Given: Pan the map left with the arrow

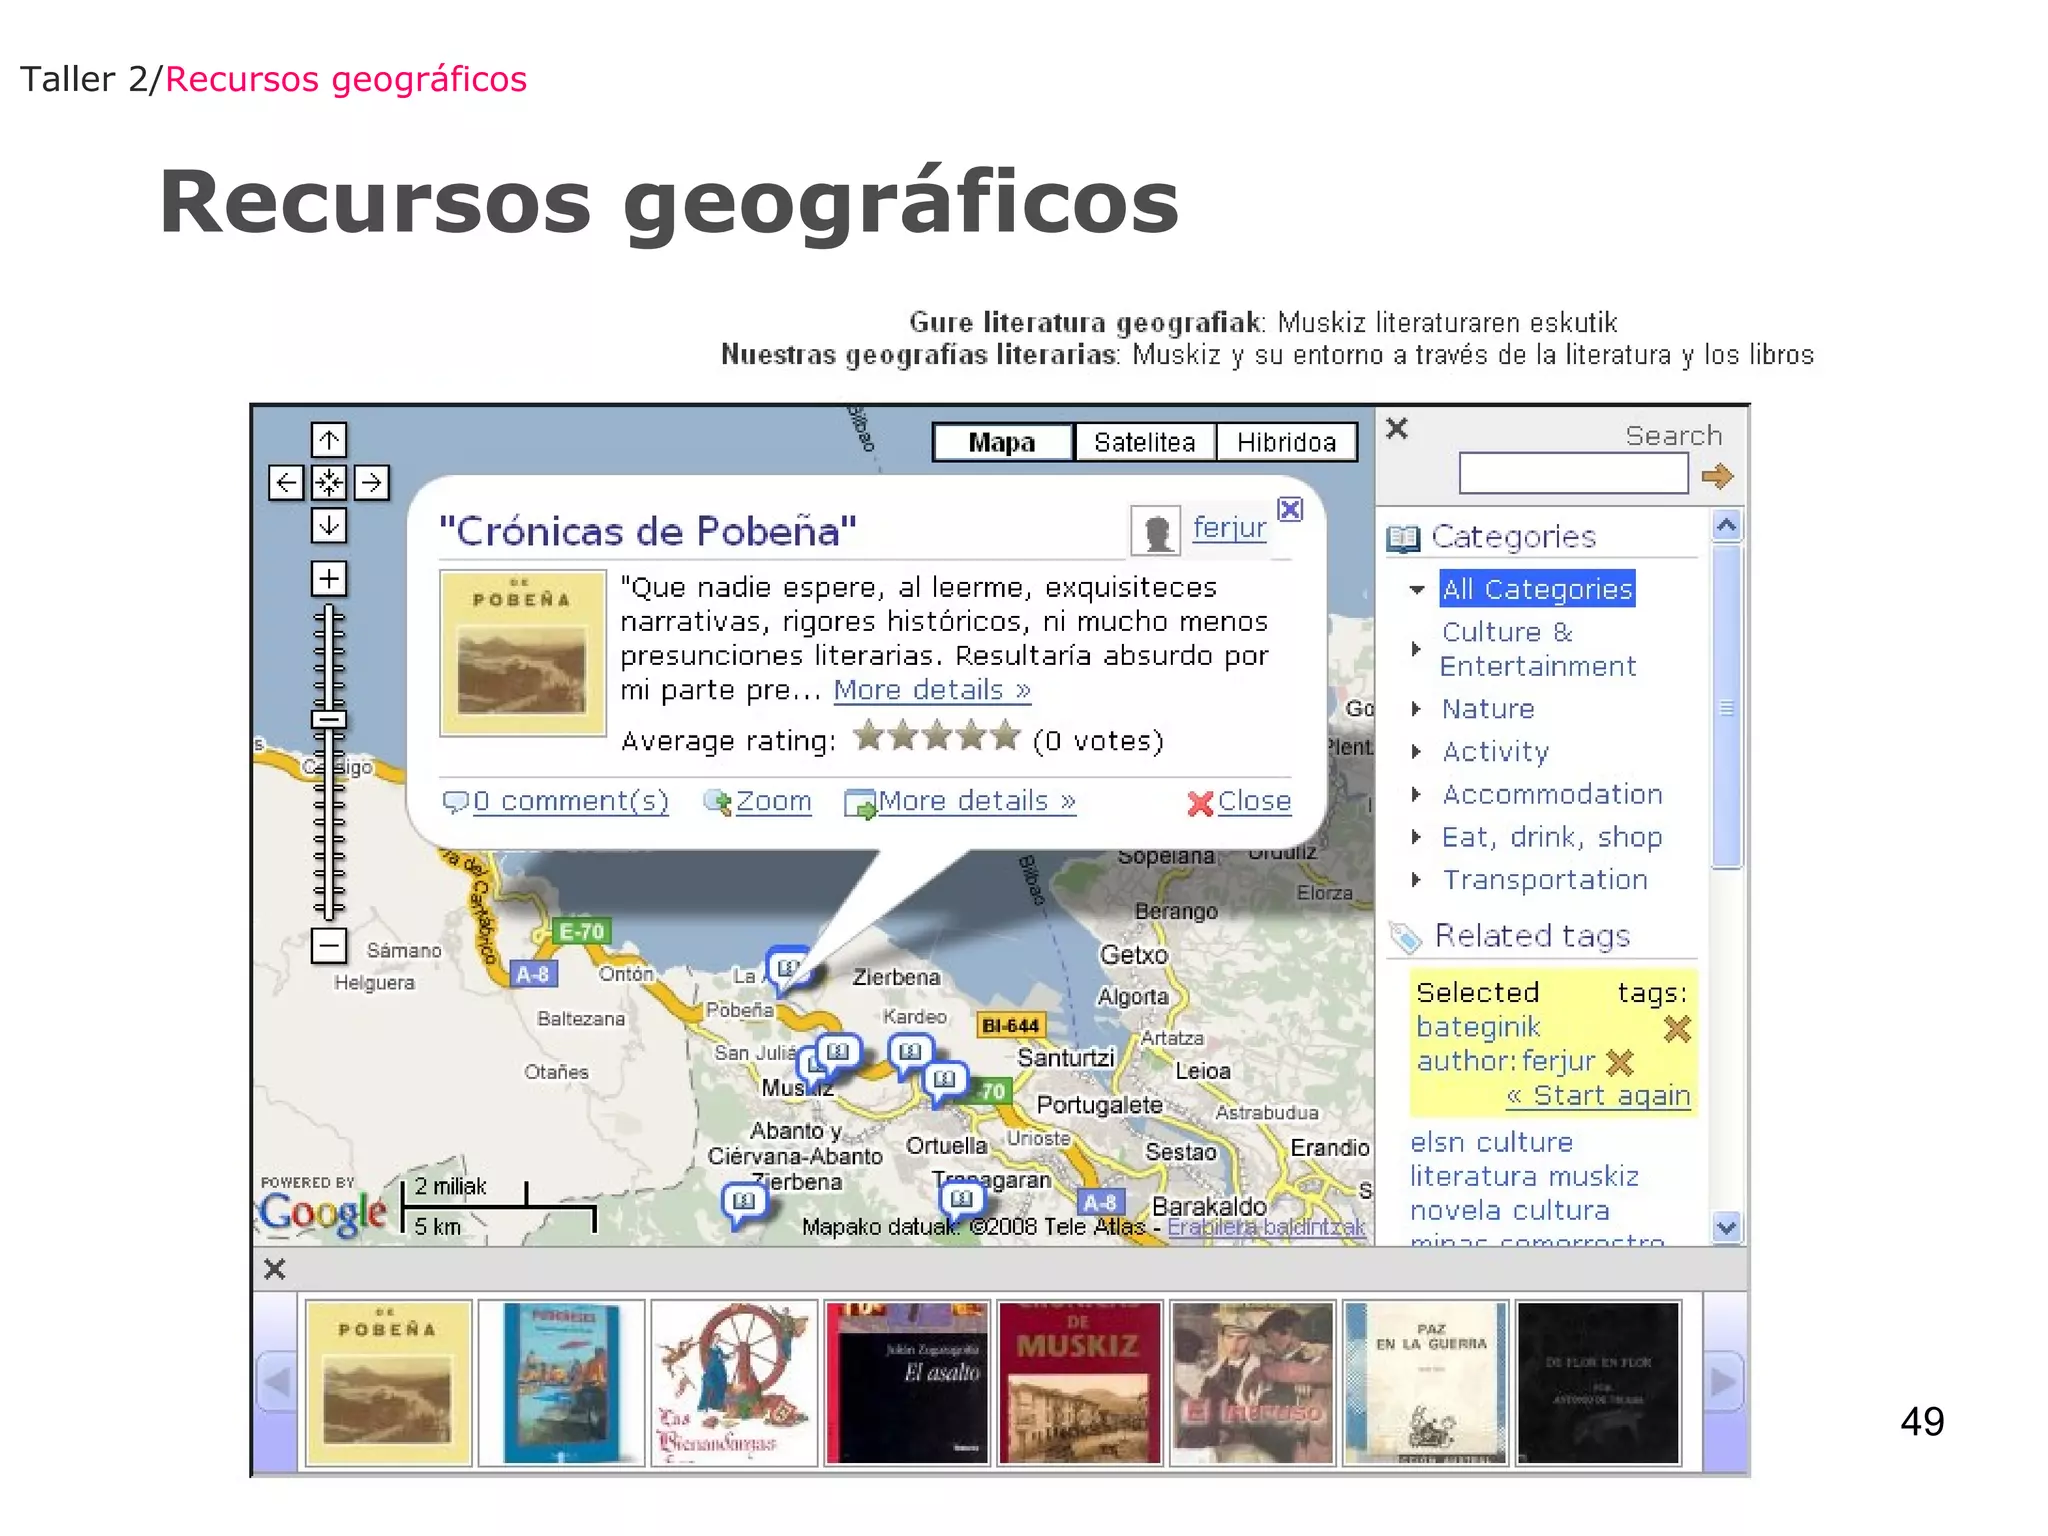Looking at the screenshot, I should pyautogui.click(x=286, y=483).
